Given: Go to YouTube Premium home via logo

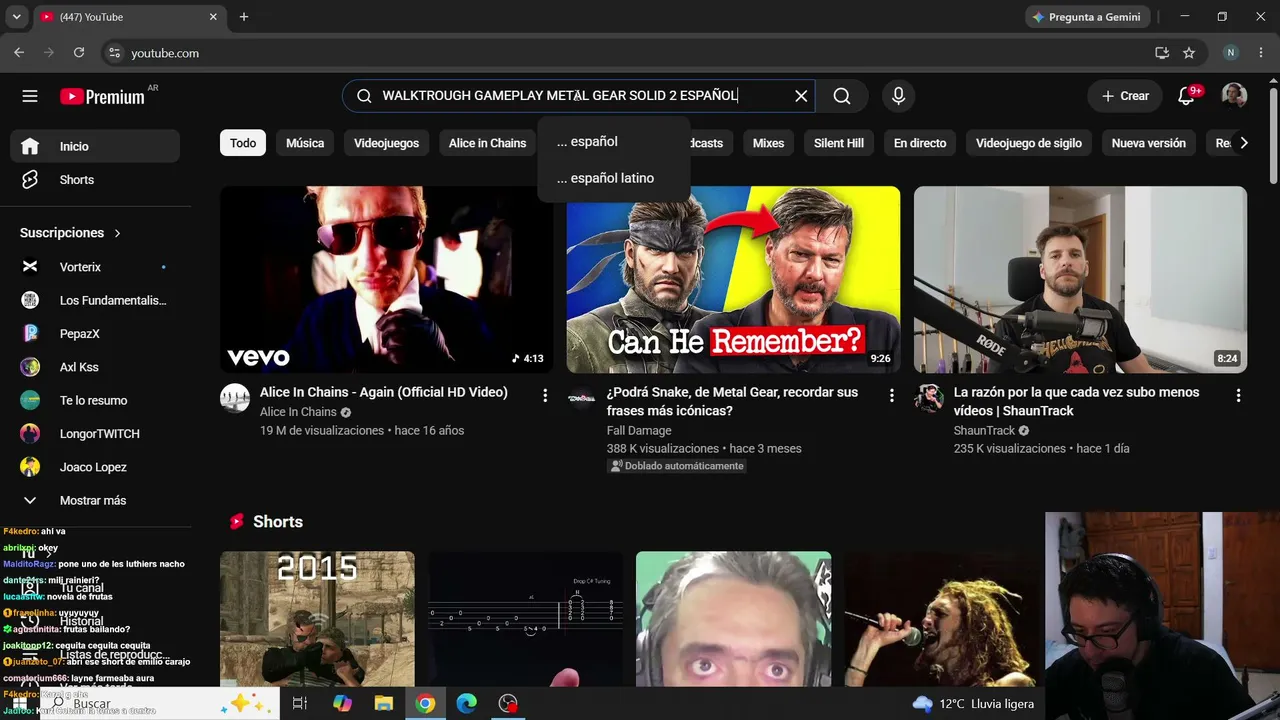Looking at the screenshot, I should pyautogui.click(x=102, y=96).
